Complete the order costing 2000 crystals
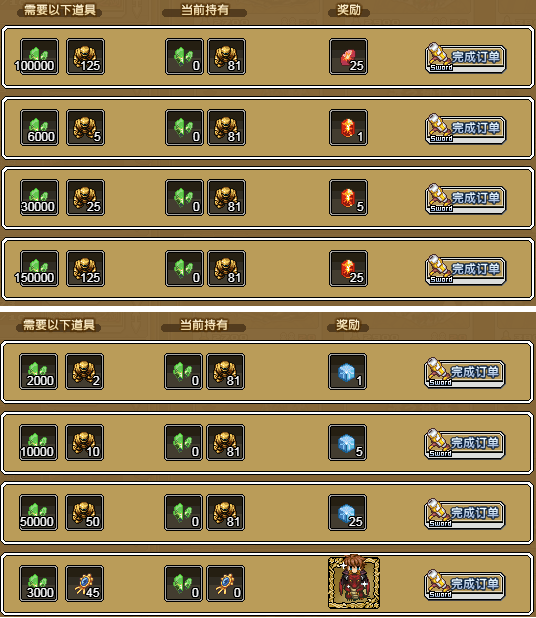The height and width of the screenshot is (618, 536). 465,373
